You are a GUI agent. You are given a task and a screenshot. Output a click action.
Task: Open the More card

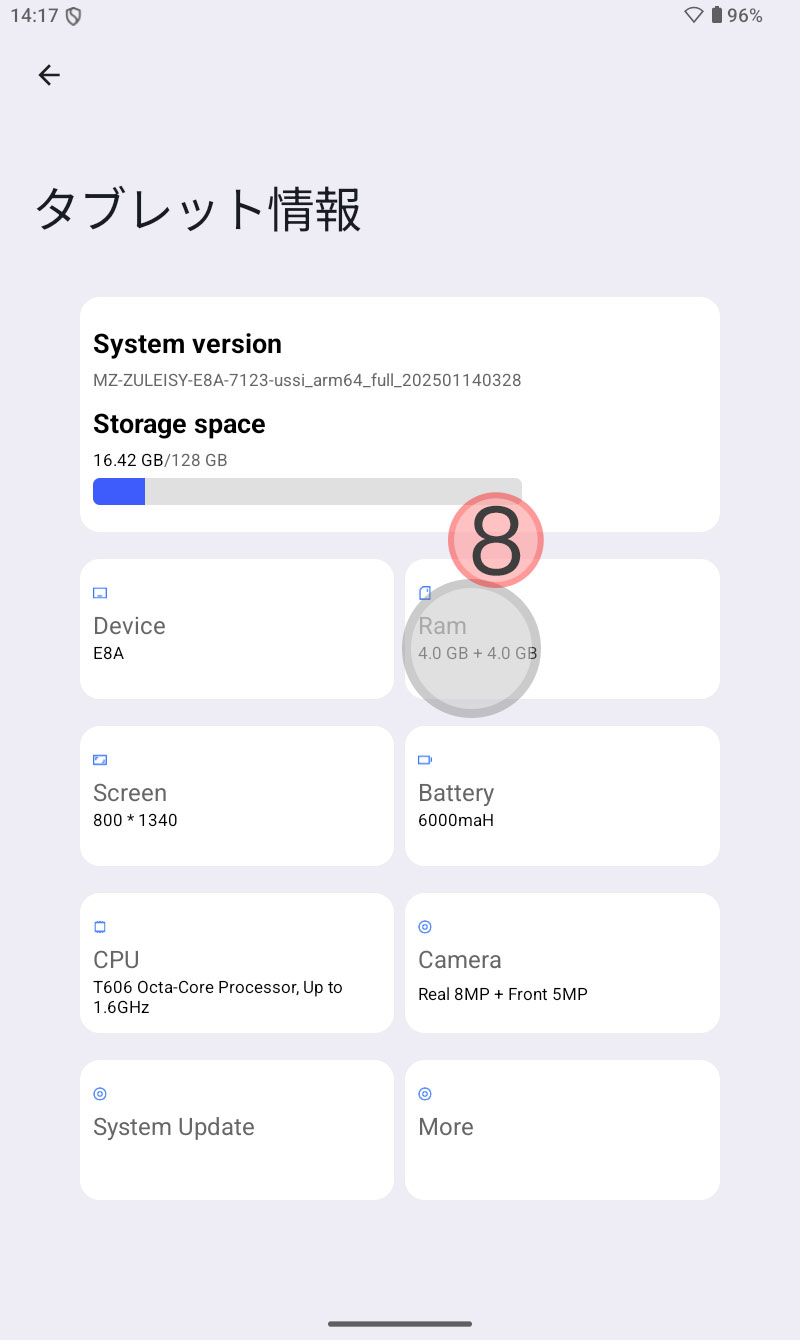click(562, 1130)
